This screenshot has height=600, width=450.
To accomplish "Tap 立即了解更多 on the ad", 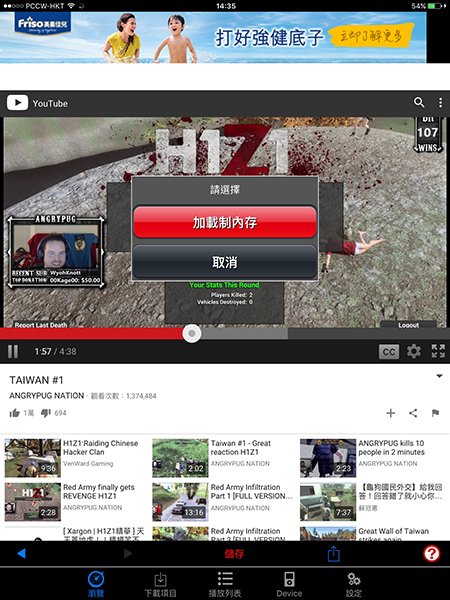I will point(371,37).
